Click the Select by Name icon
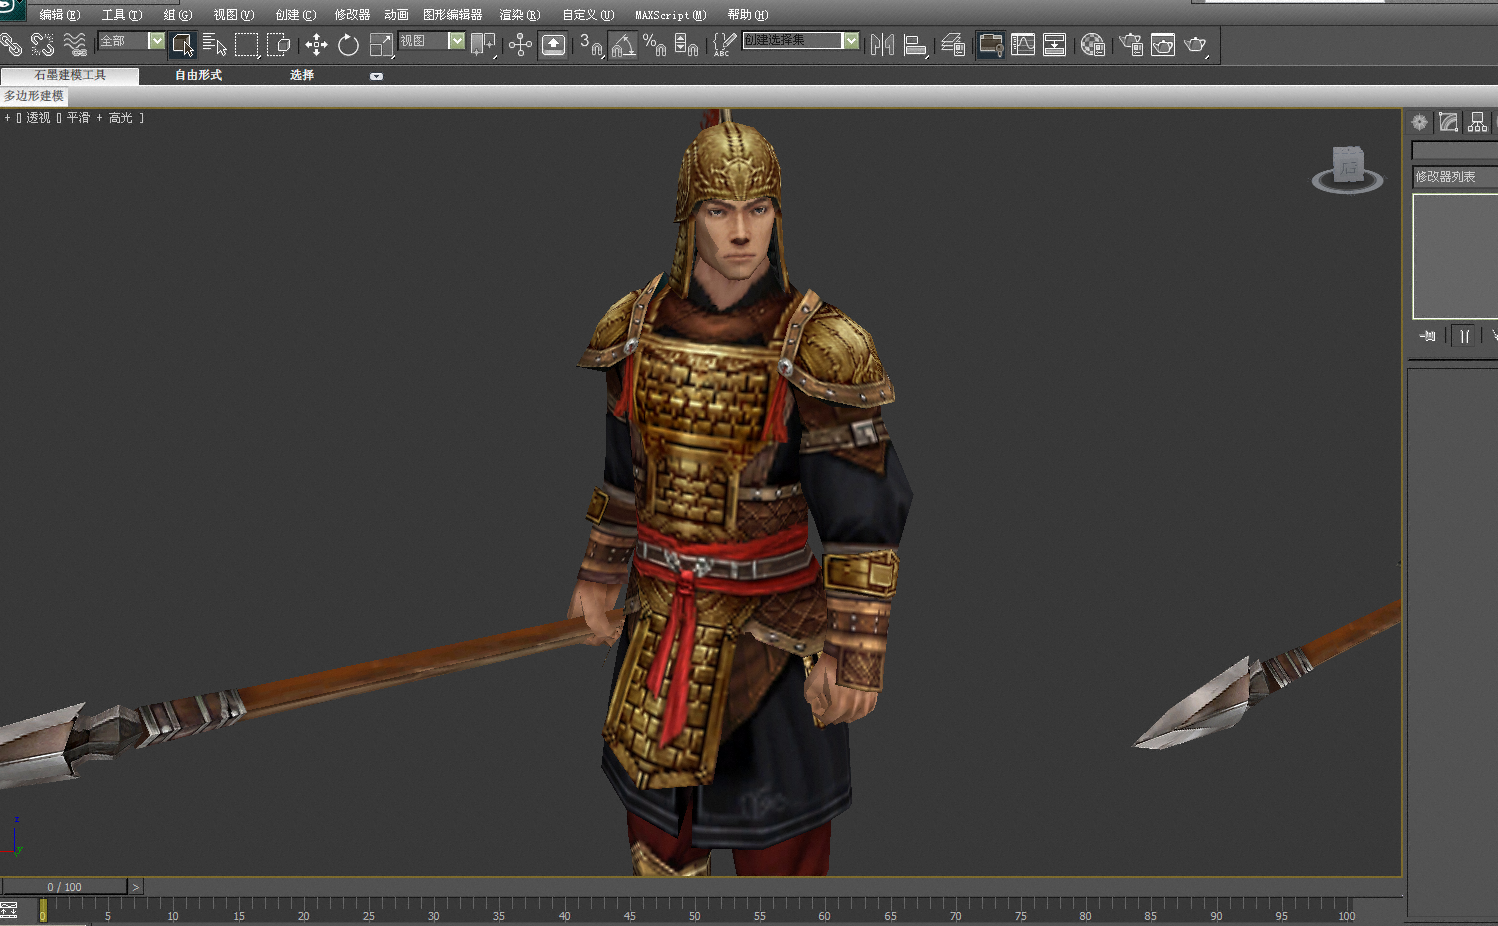Image resolution: width=1498 pixels, height=926 pixels. click(214, 44)
